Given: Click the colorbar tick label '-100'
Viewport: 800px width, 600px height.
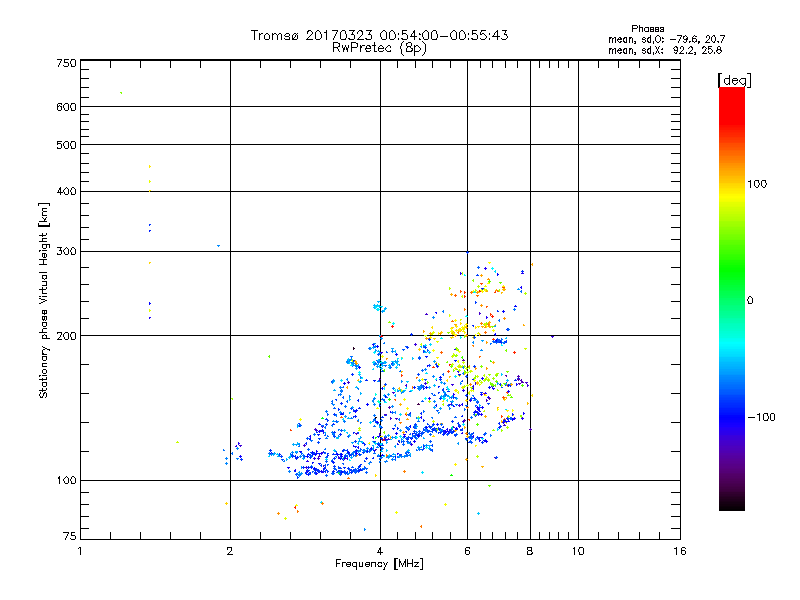Looking at the screenshot, I should [x=761, y=417].
